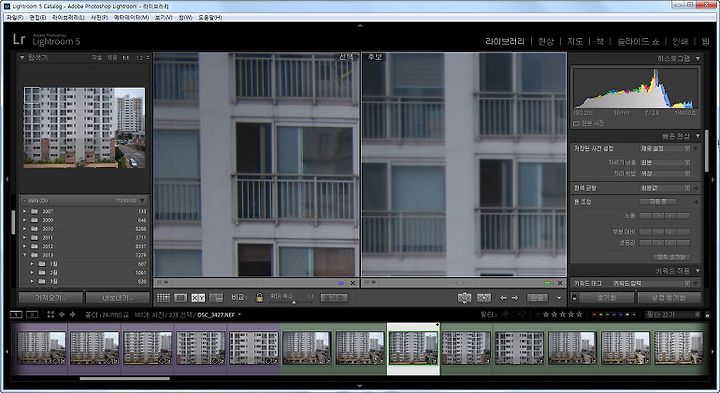Set filter rating to one star
This screenshot has width=720, height=393.
546,314
